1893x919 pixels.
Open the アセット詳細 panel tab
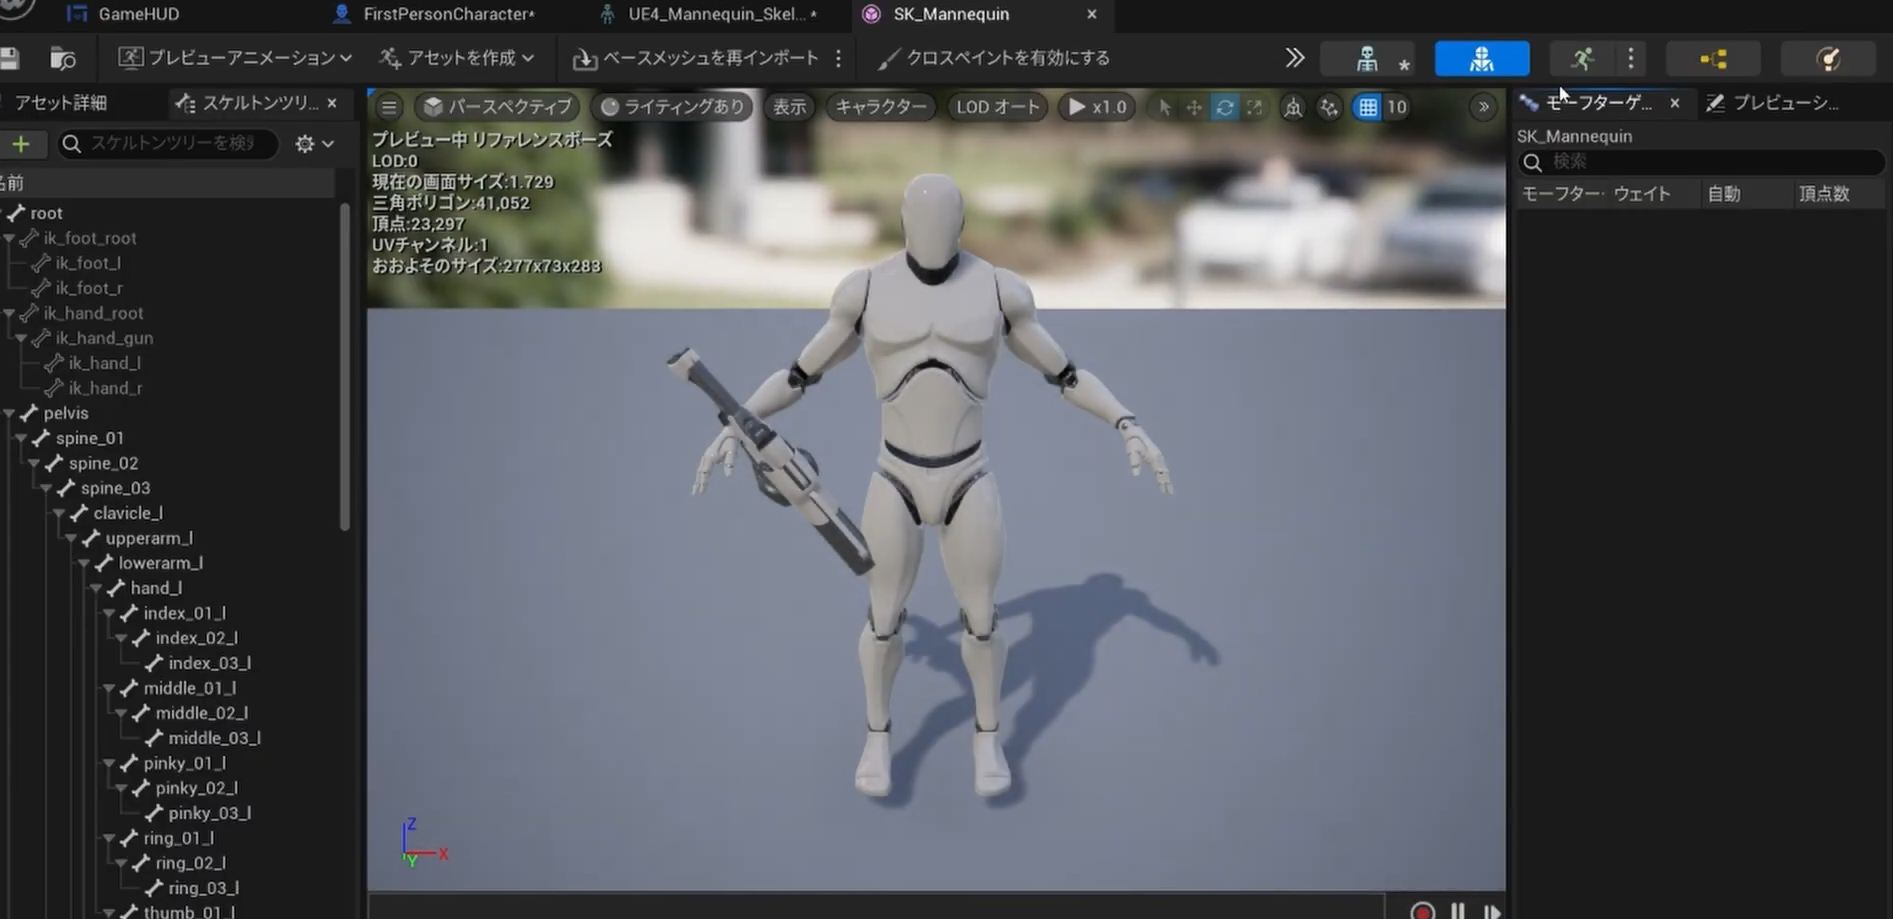[x=60, y=103]
